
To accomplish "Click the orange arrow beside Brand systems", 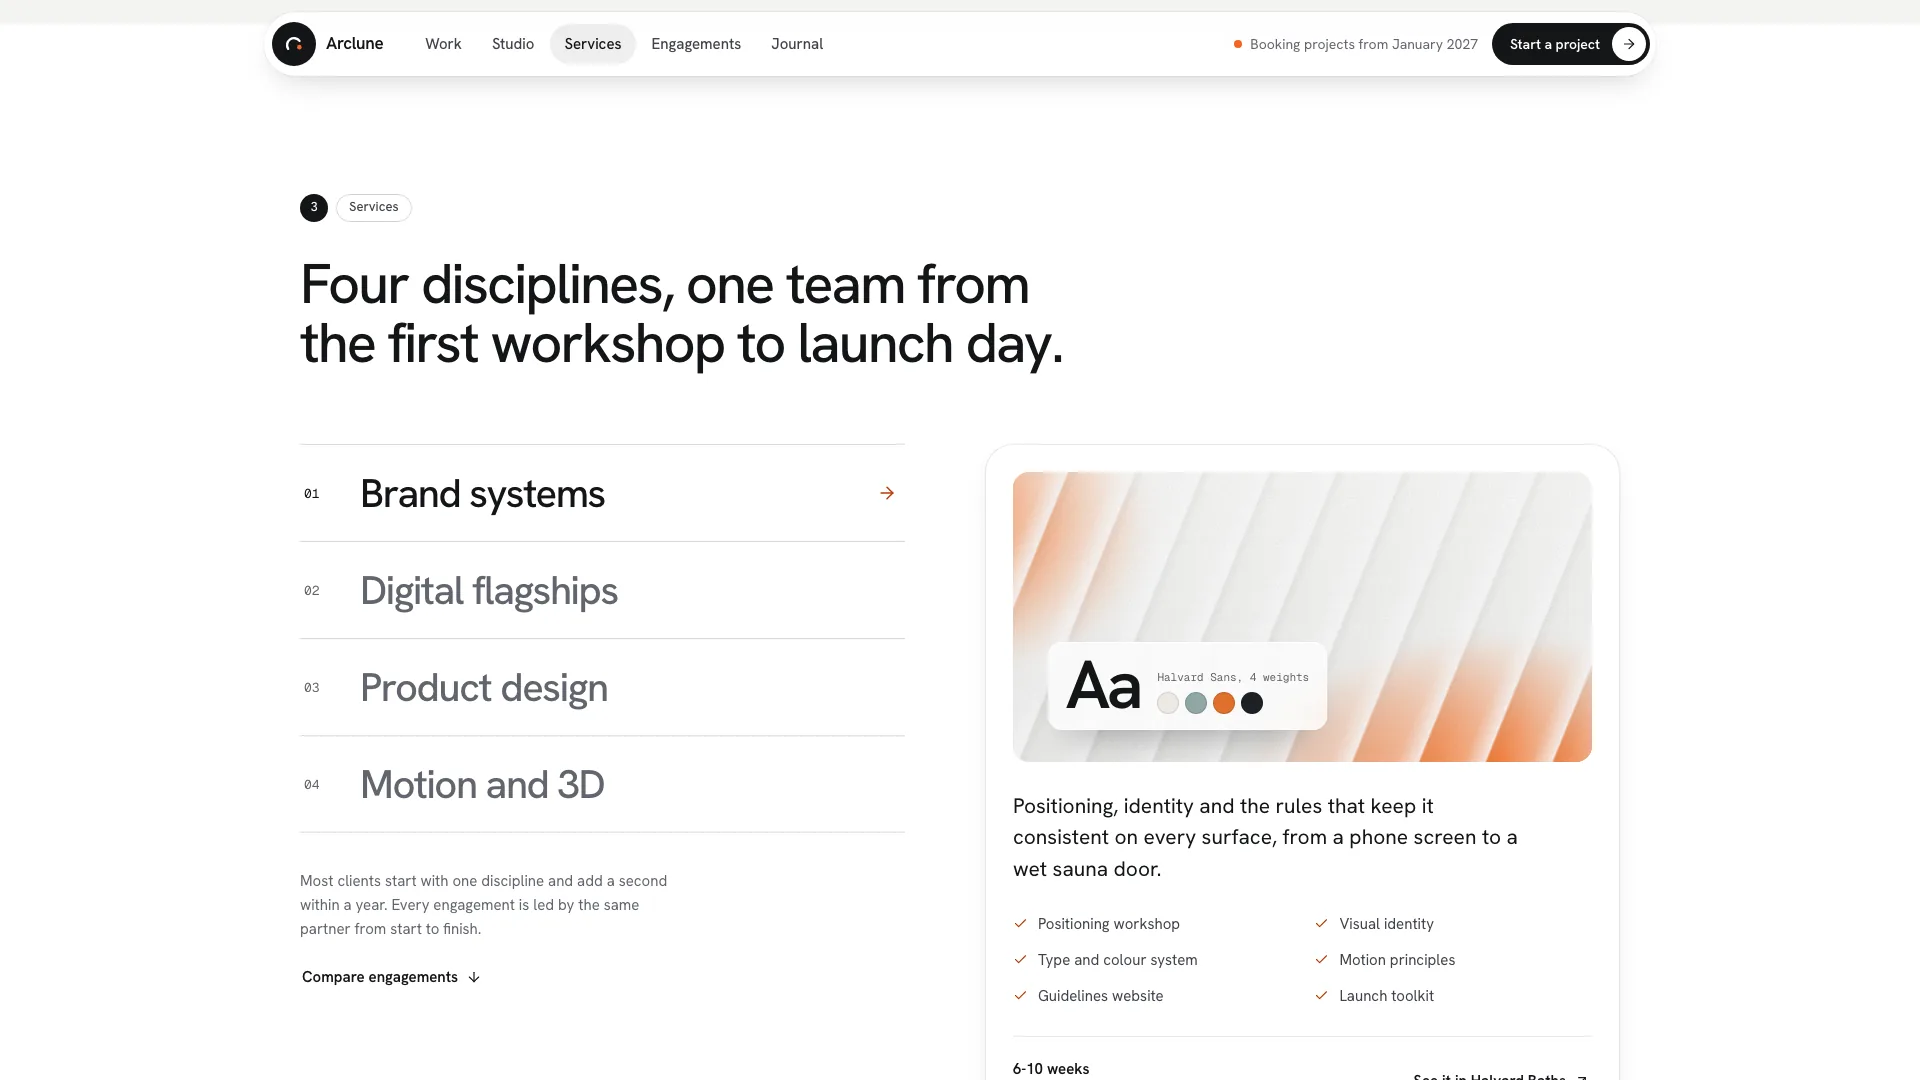I will [887, 493].
